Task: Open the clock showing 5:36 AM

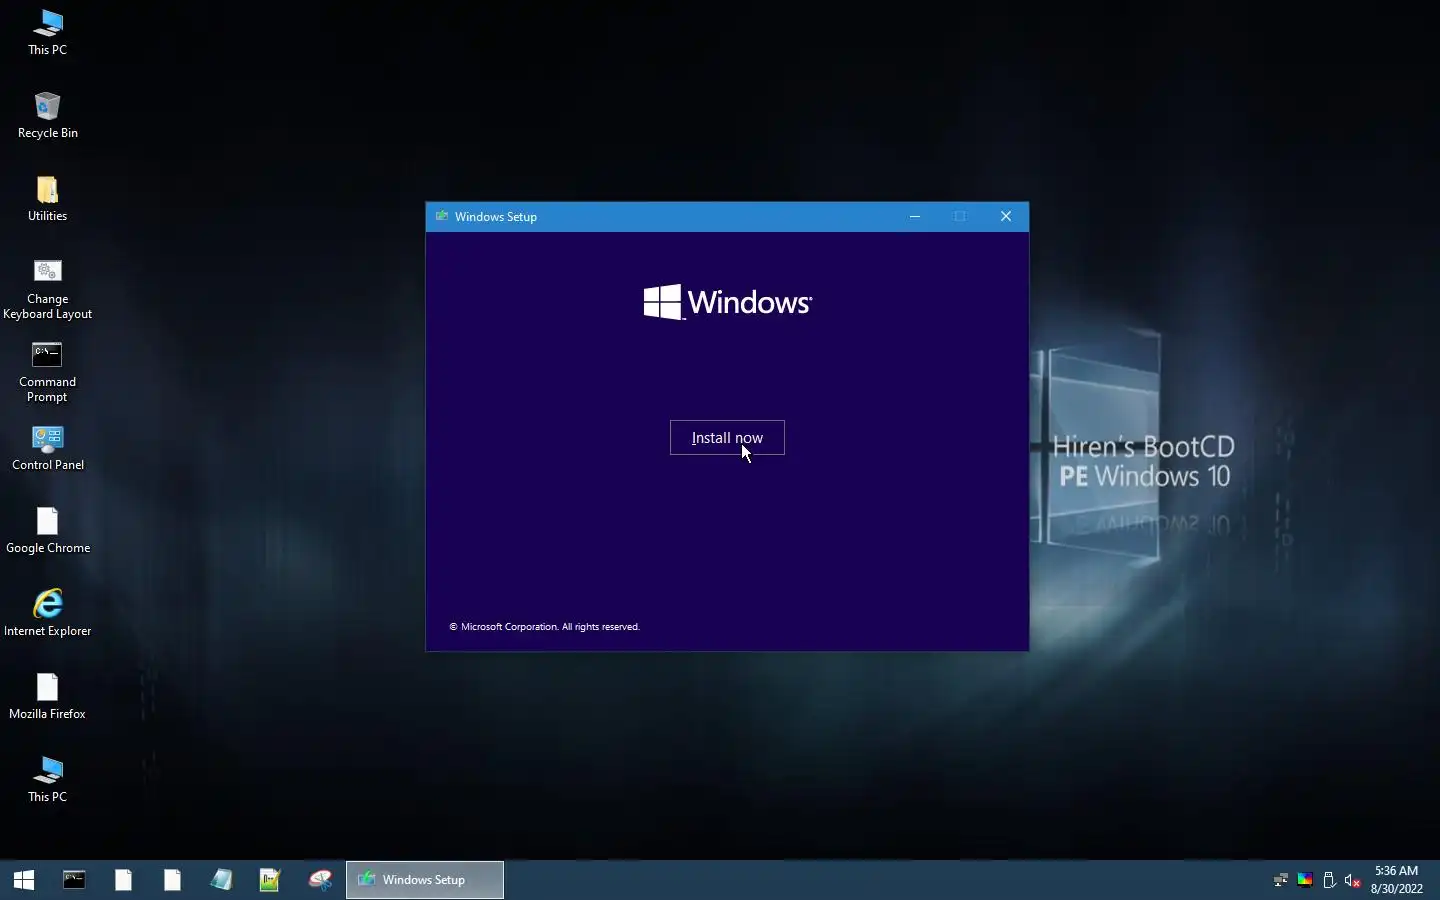Action: 1397,880
